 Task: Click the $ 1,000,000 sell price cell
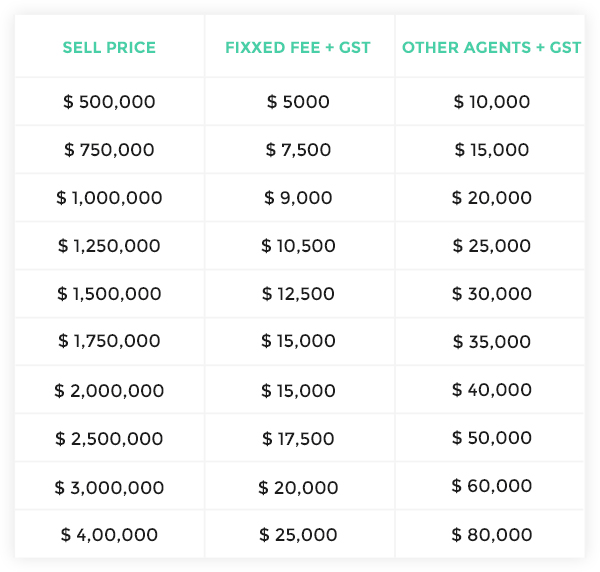109,198
